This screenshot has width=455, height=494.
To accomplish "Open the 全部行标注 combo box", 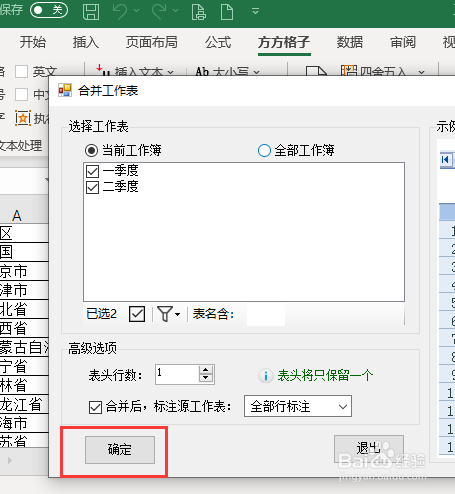I will point(298,406).
